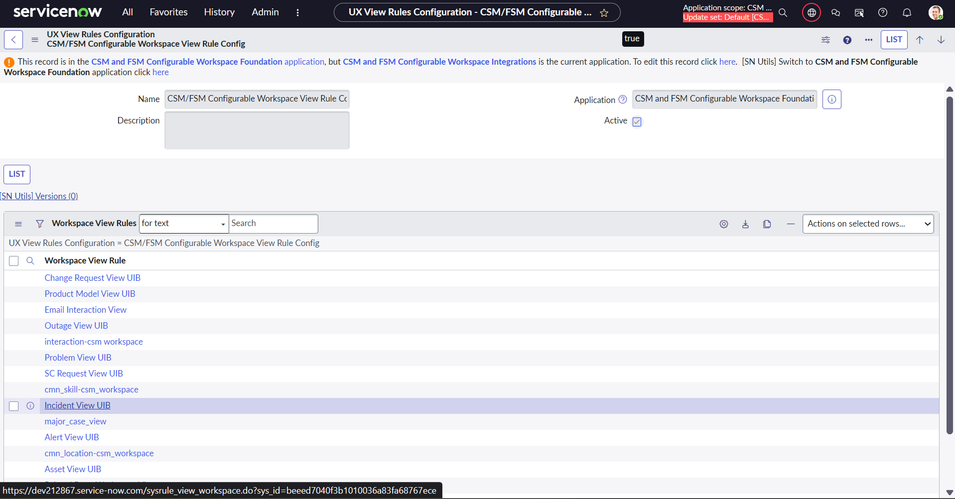Open CSM and FSM Configurable Workspace Integrations link
955x499 pixels.
[x=440, y=62]
